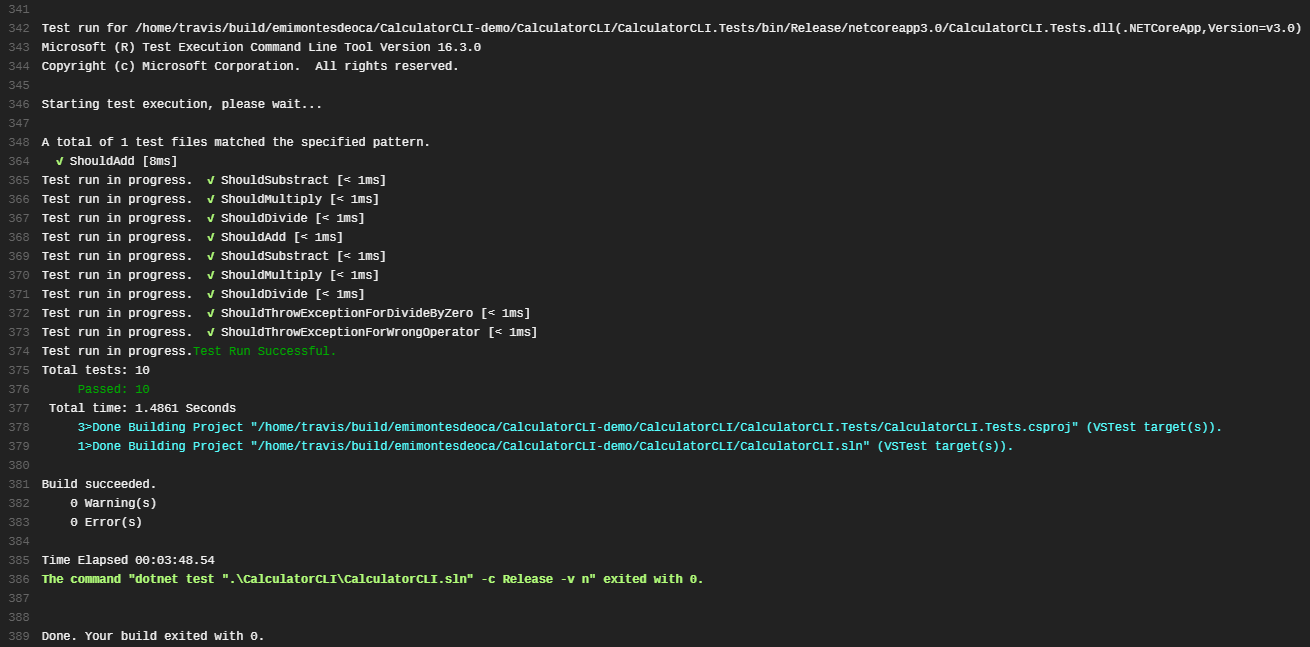The image size is (1310, 647).
Task: Select line number 378 in the gutter
Action: [x=18, y=427]
